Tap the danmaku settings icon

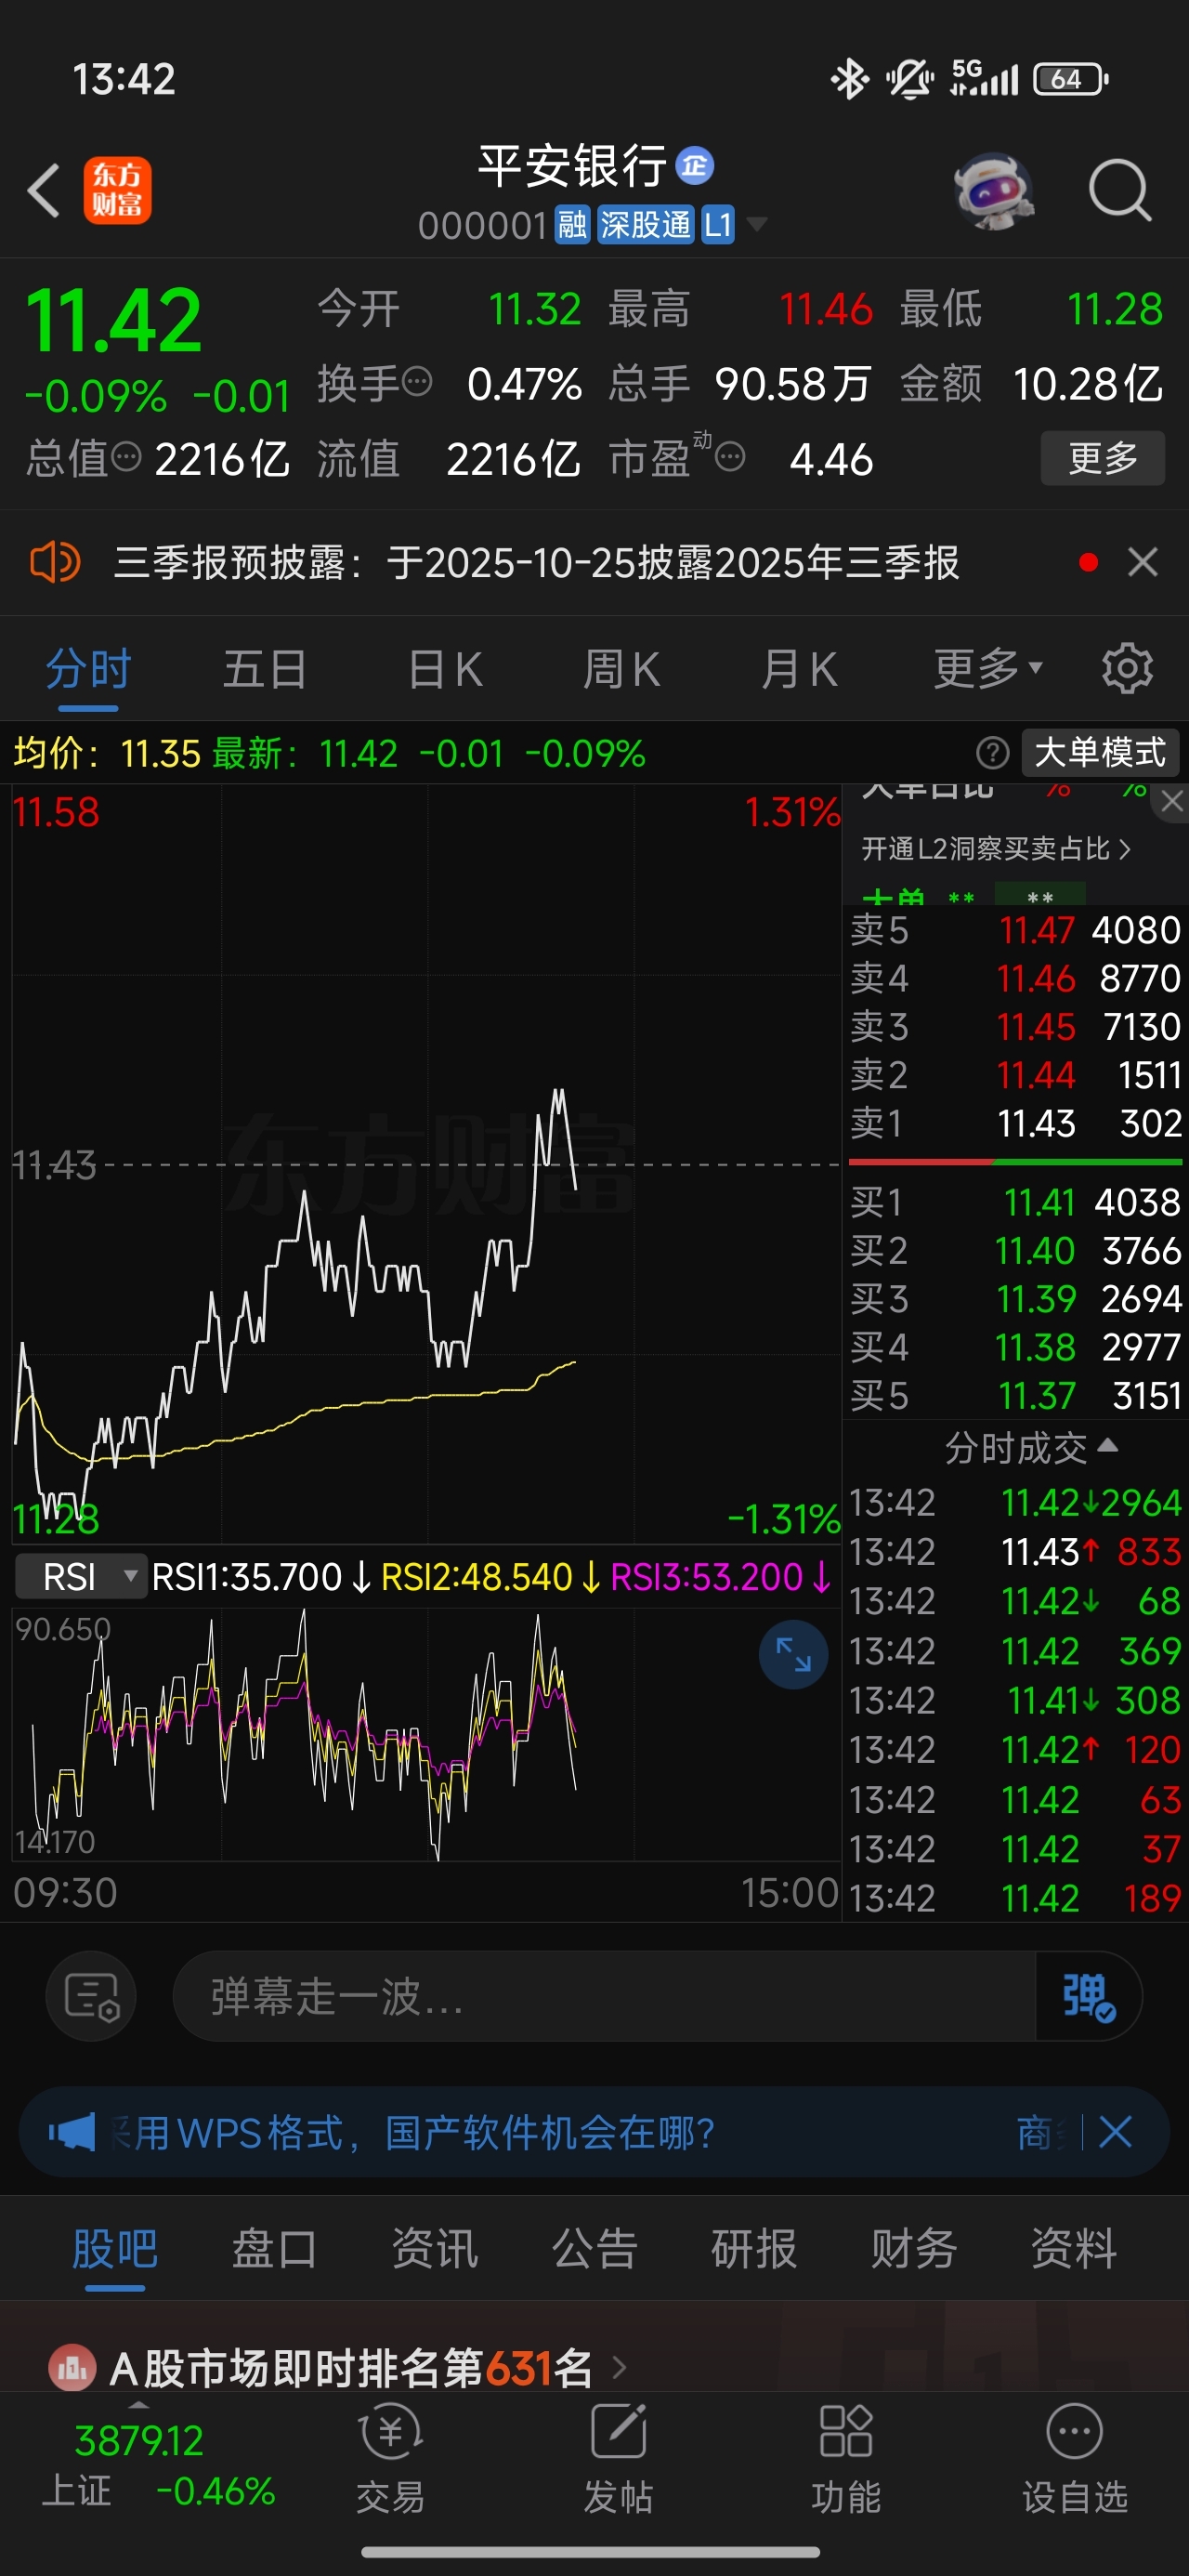91,1996
